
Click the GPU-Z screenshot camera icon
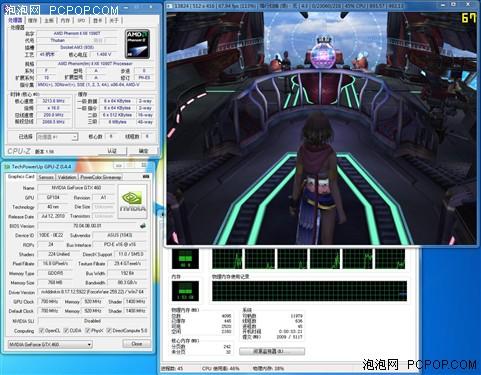tap(146, 176)
